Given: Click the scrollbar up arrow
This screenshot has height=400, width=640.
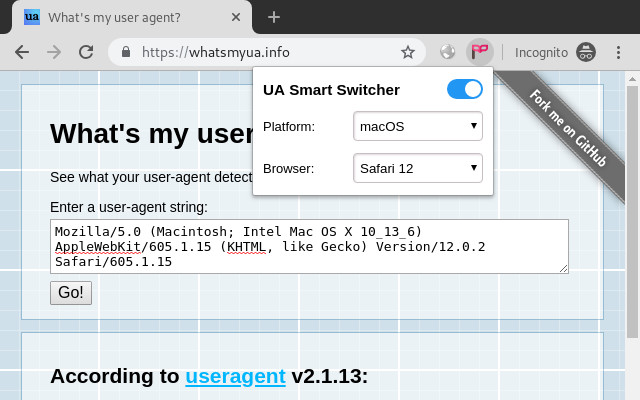Looking at the screenshot, I should (632, 79).
